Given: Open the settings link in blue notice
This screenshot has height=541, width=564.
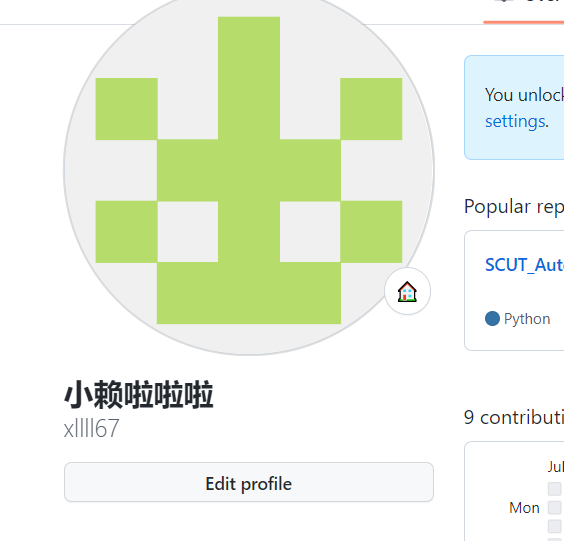Looking at the screenshot, I should [516, 121].
